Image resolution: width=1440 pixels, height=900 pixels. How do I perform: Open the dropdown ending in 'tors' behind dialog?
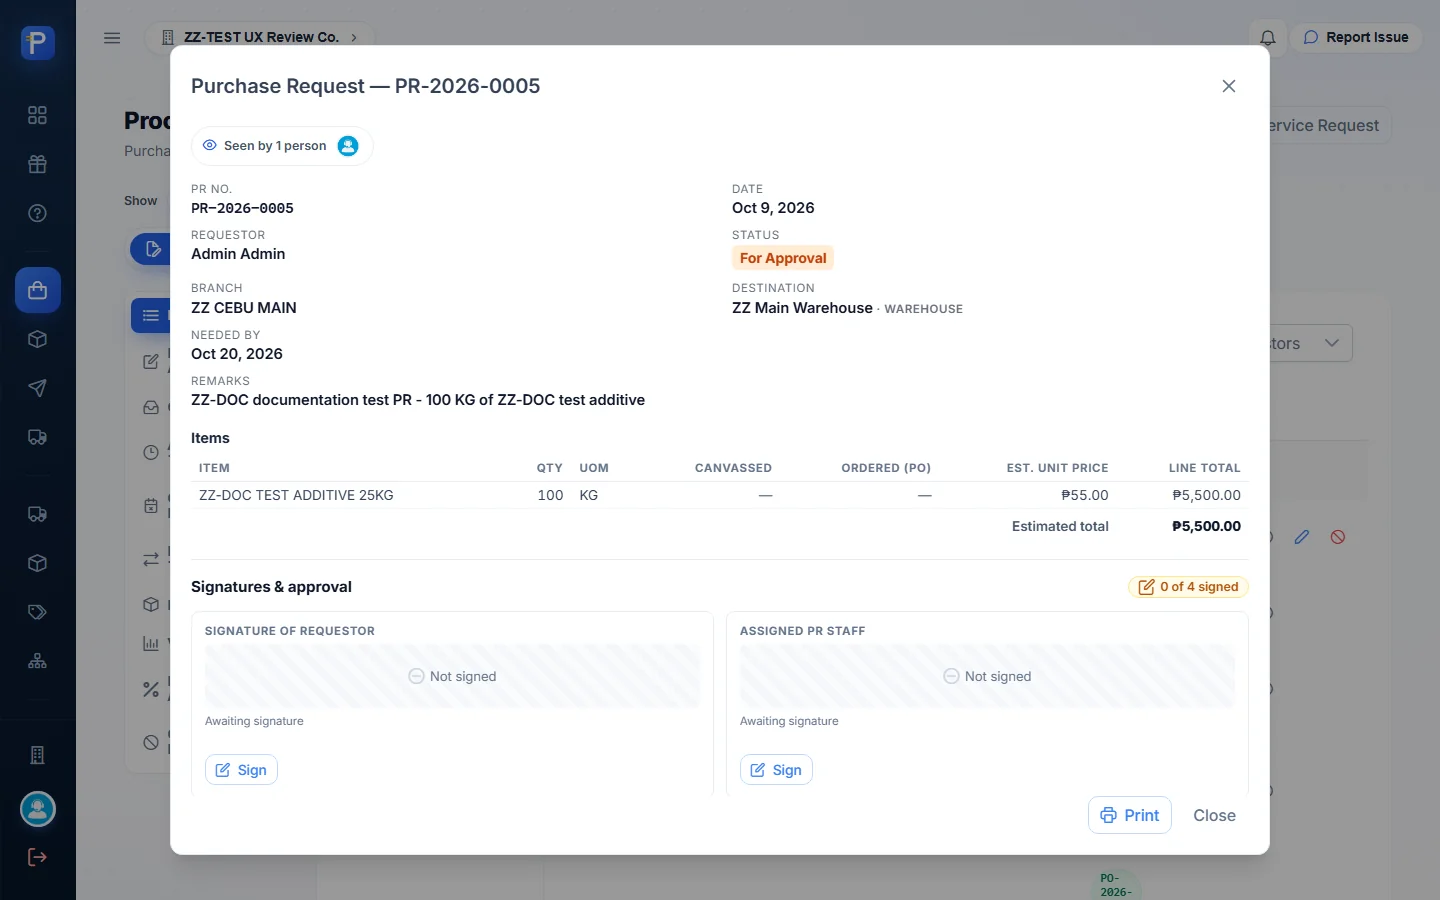(x=1310, y=343)
